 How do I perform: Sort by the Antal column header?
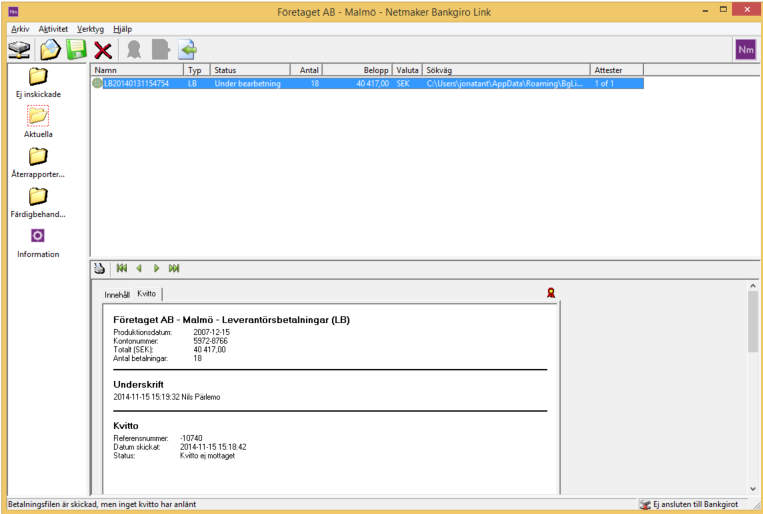tap(306, 70)
